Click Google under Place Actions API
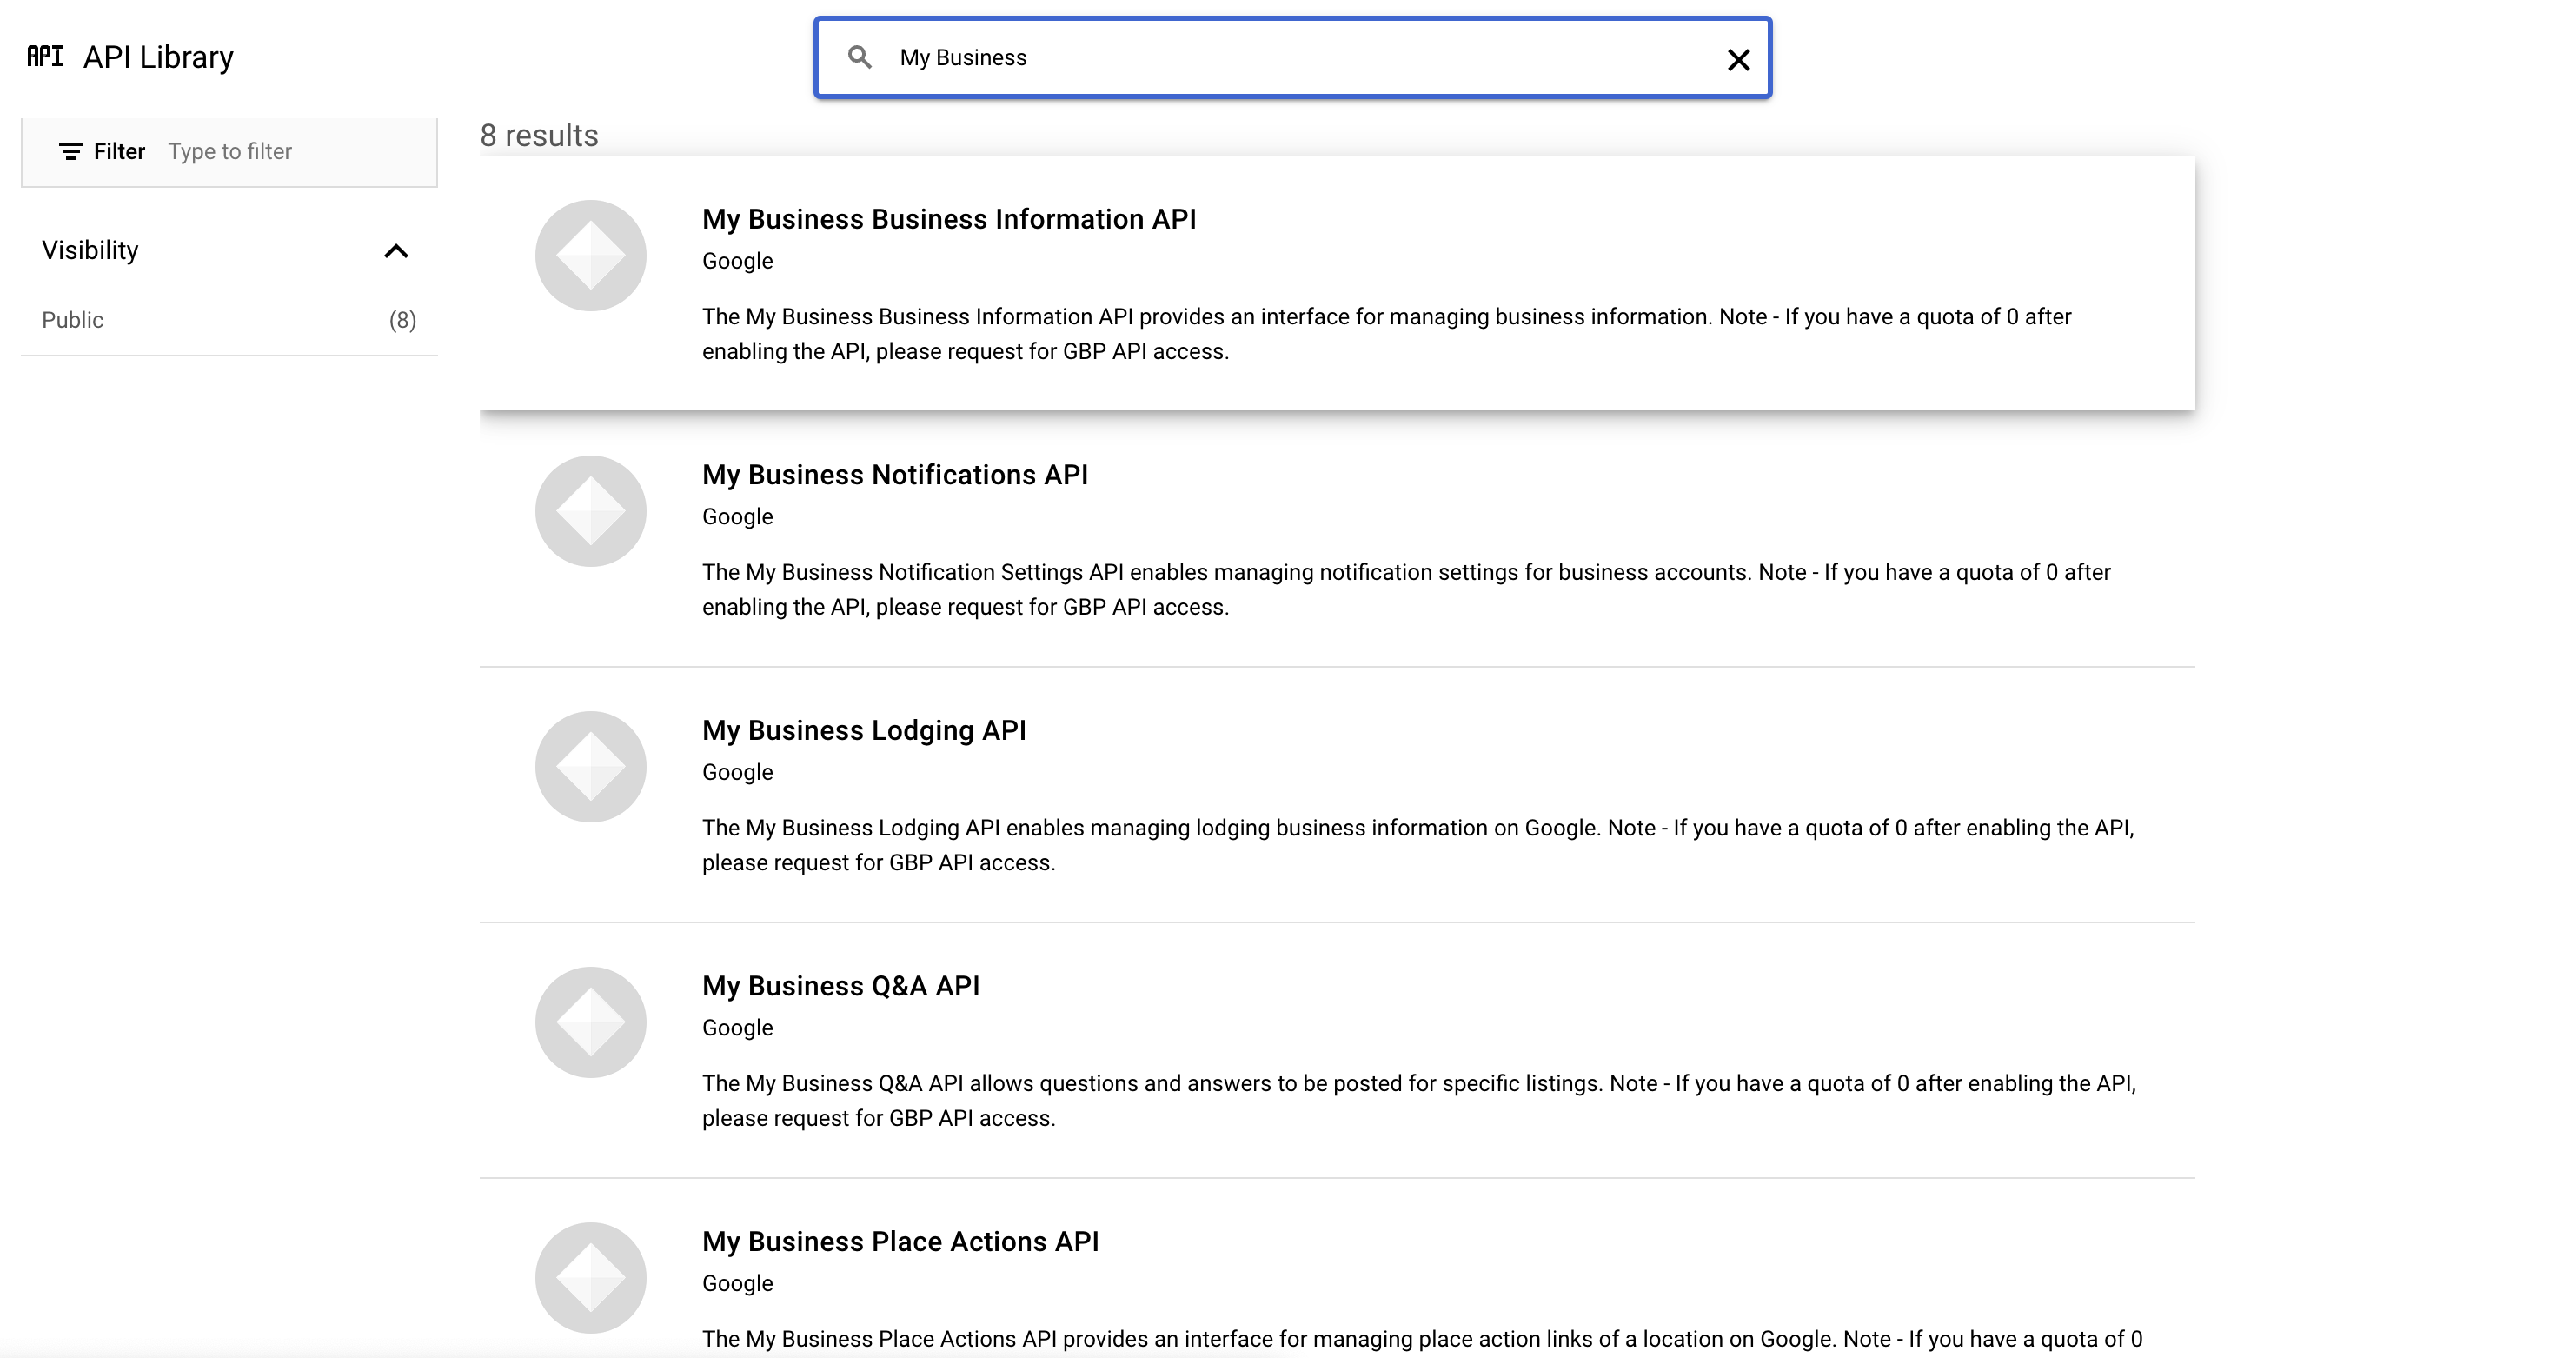 737,1283
